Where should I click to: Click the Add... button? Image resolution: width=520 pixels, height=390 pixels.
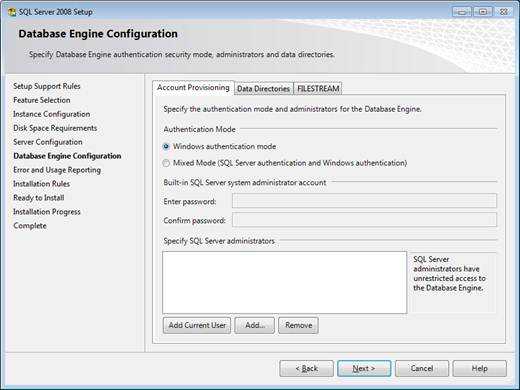255,325
